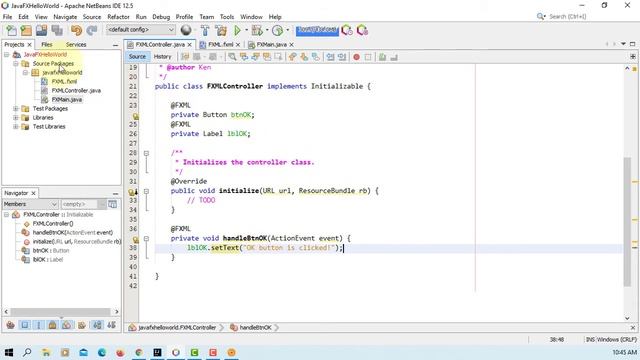Click the Build Project hammer icon
Viewport: 640px width, 360px height.
point(205,30)
